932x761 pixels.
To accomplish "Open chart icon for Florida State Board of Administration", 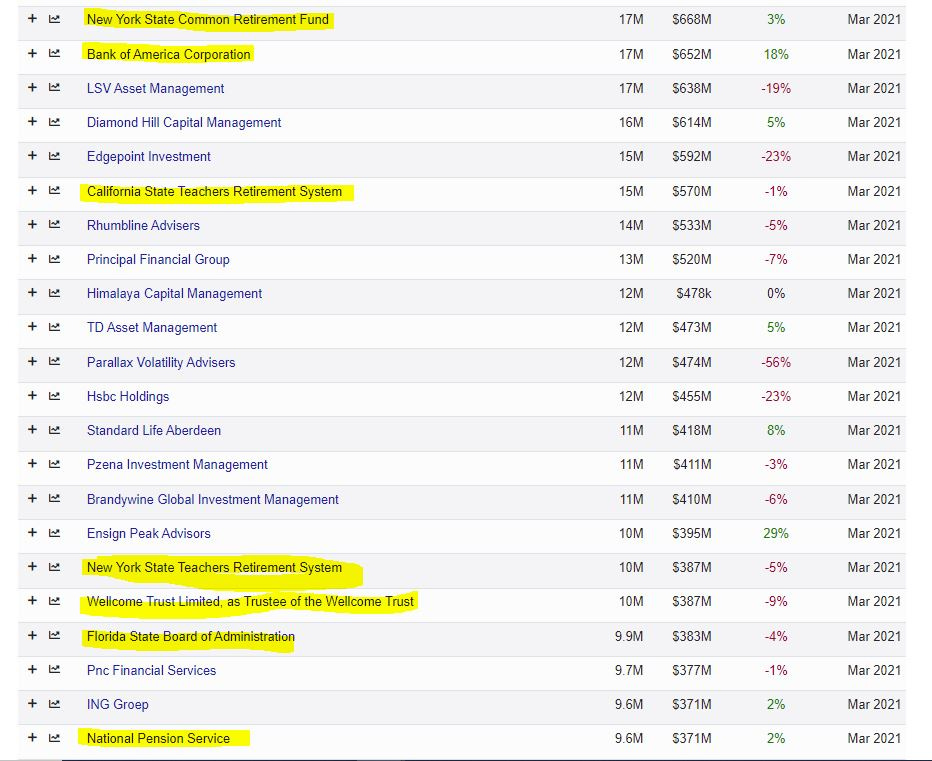I will (54, 636).
